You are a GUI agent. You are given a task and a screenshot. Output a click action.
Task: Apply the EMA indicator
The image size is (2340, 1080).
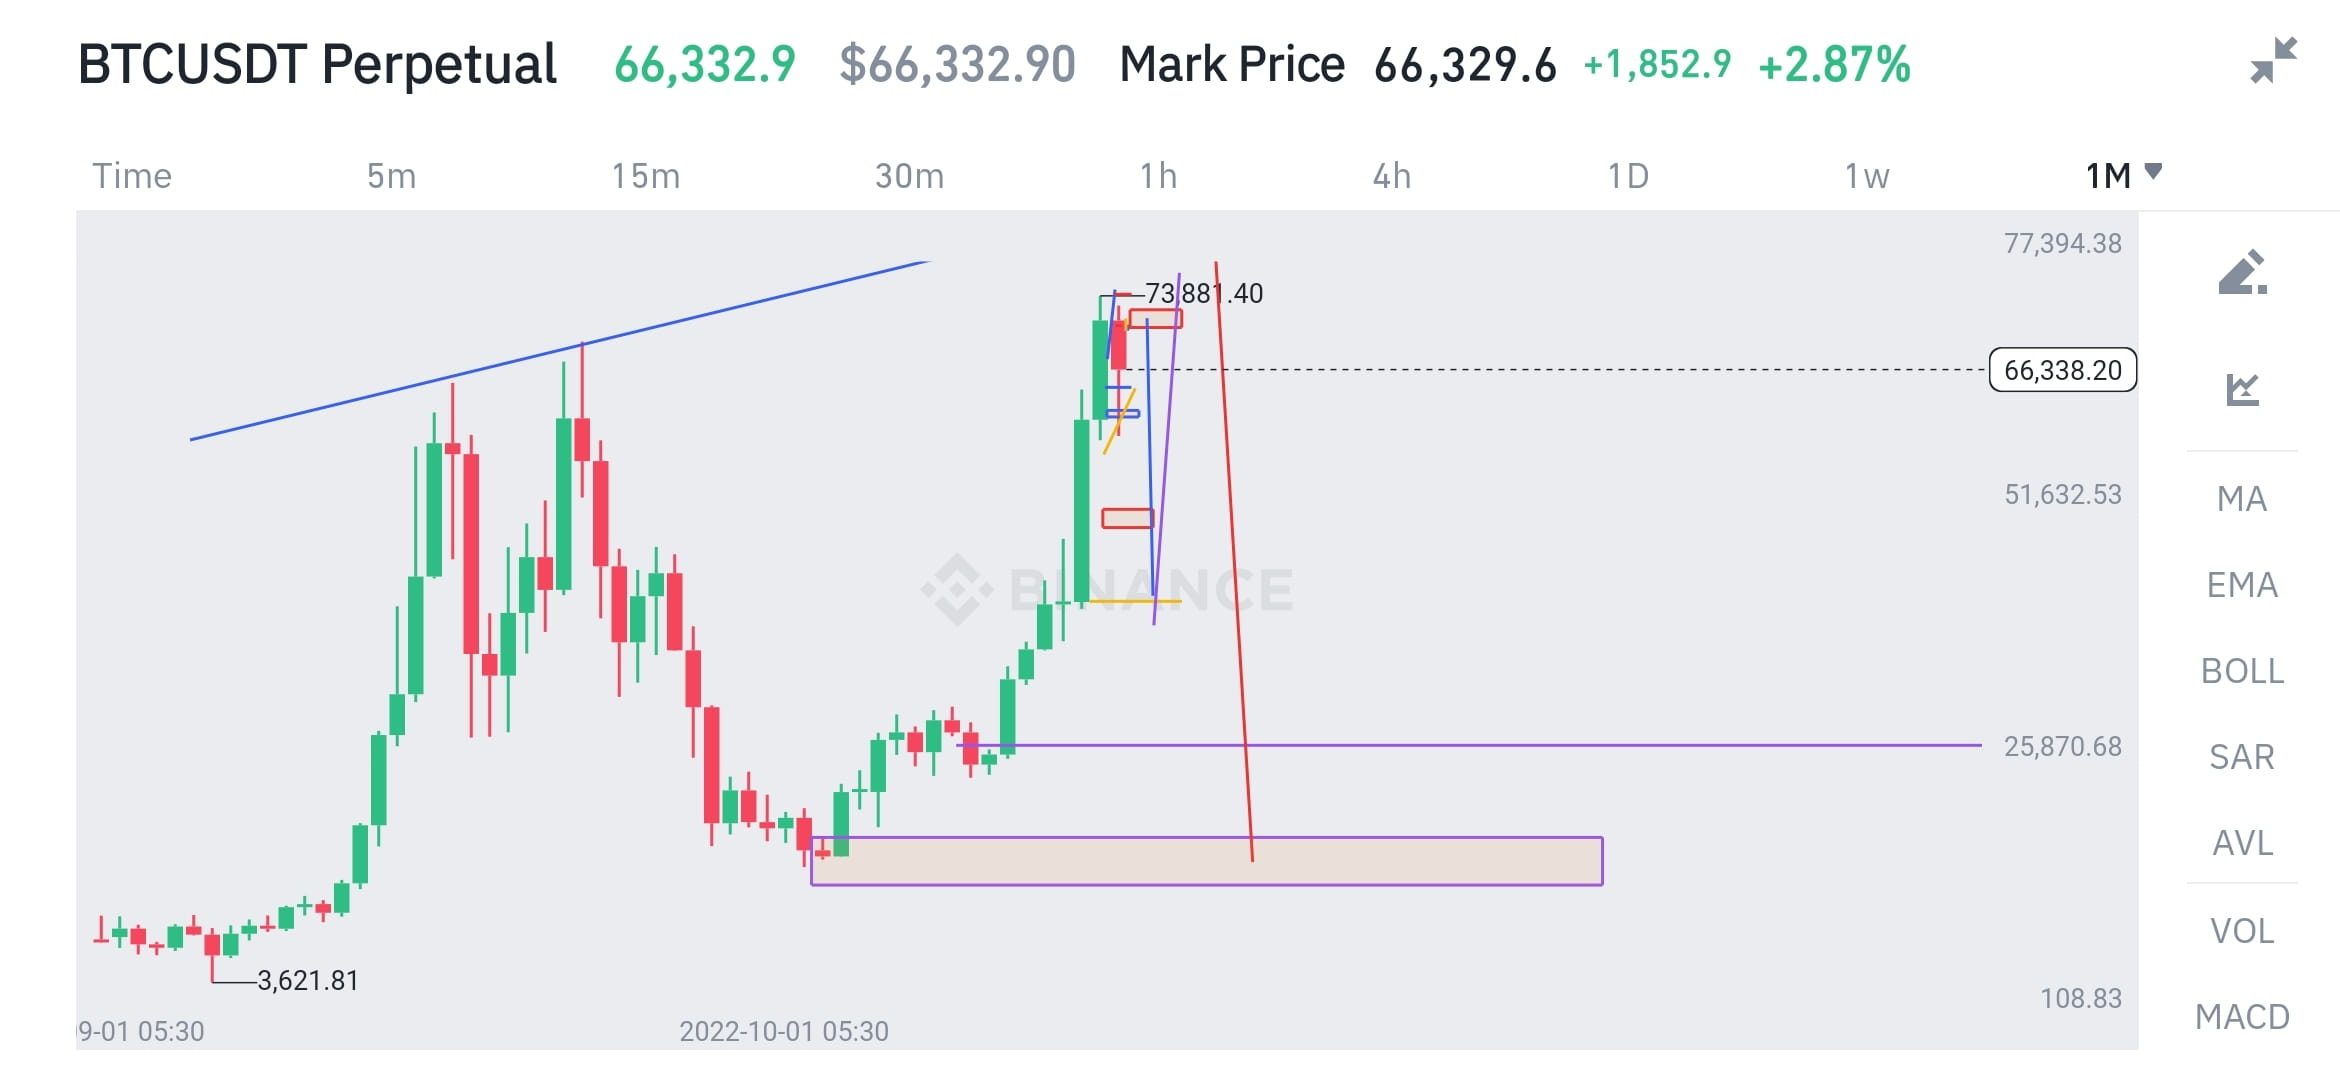point(2241,584)
